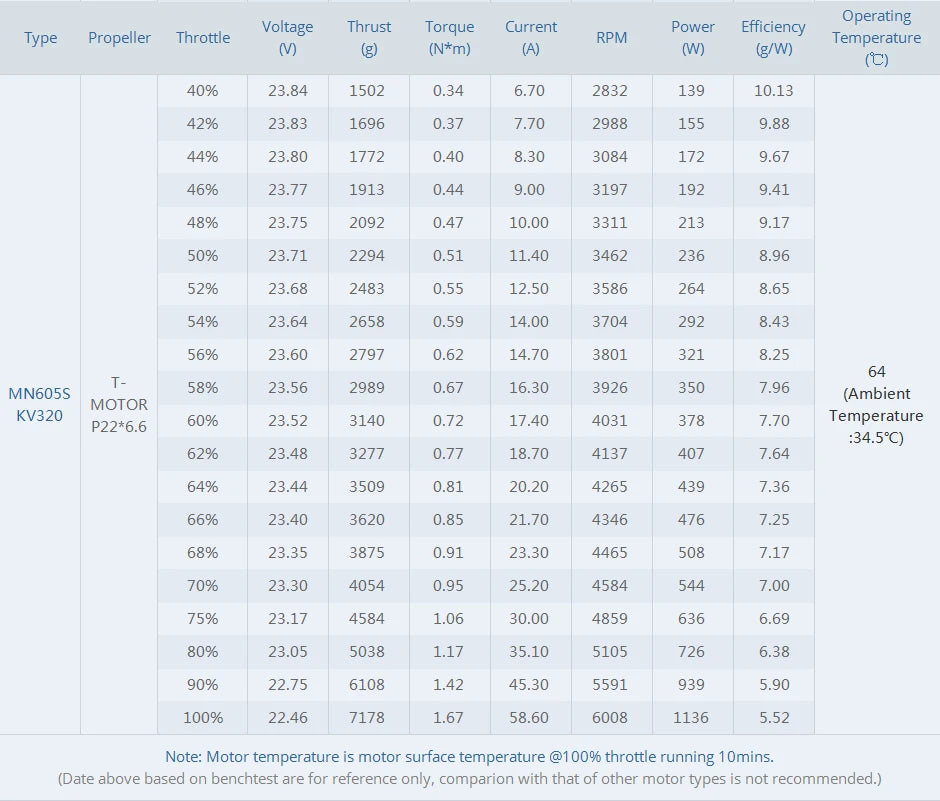
Task: Click the T-MOTOR P22*6.6 propeller cell
Action: pyautogui.click(x=119, y=404)
